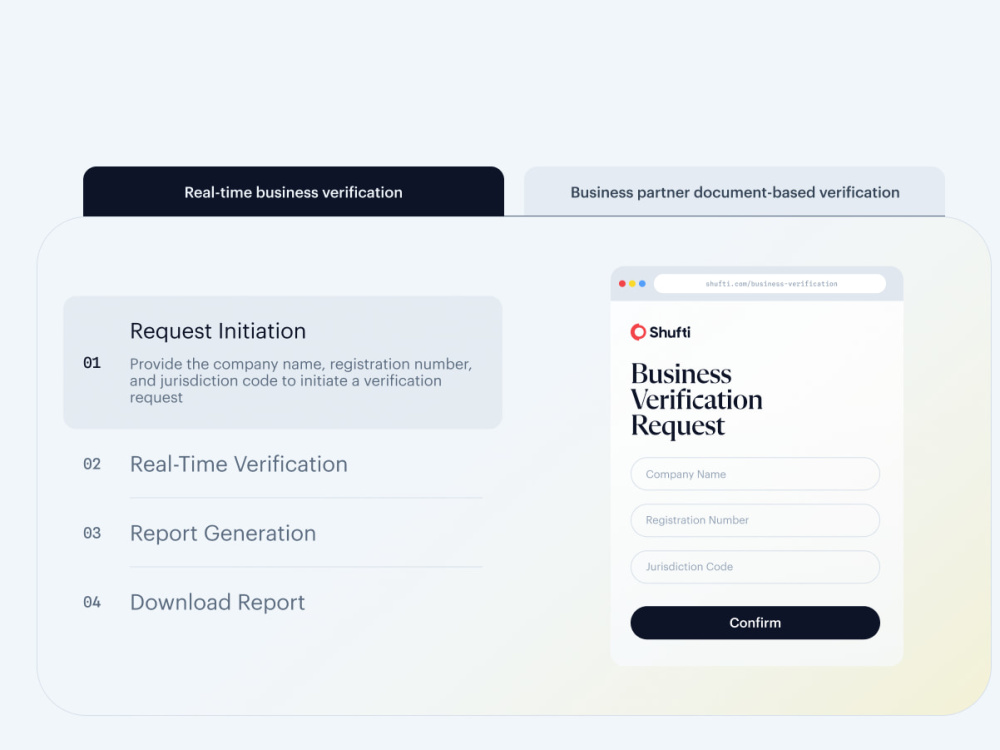Screen dimensions: 1000x750
Task: Expand the Report Generation step
Action: coord(223,533)
